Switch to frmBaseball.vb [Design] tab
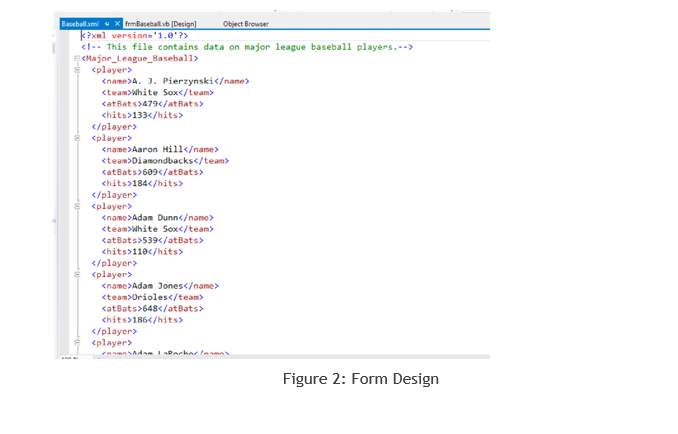This screenshot has height=434, width=678. [161, 24]
